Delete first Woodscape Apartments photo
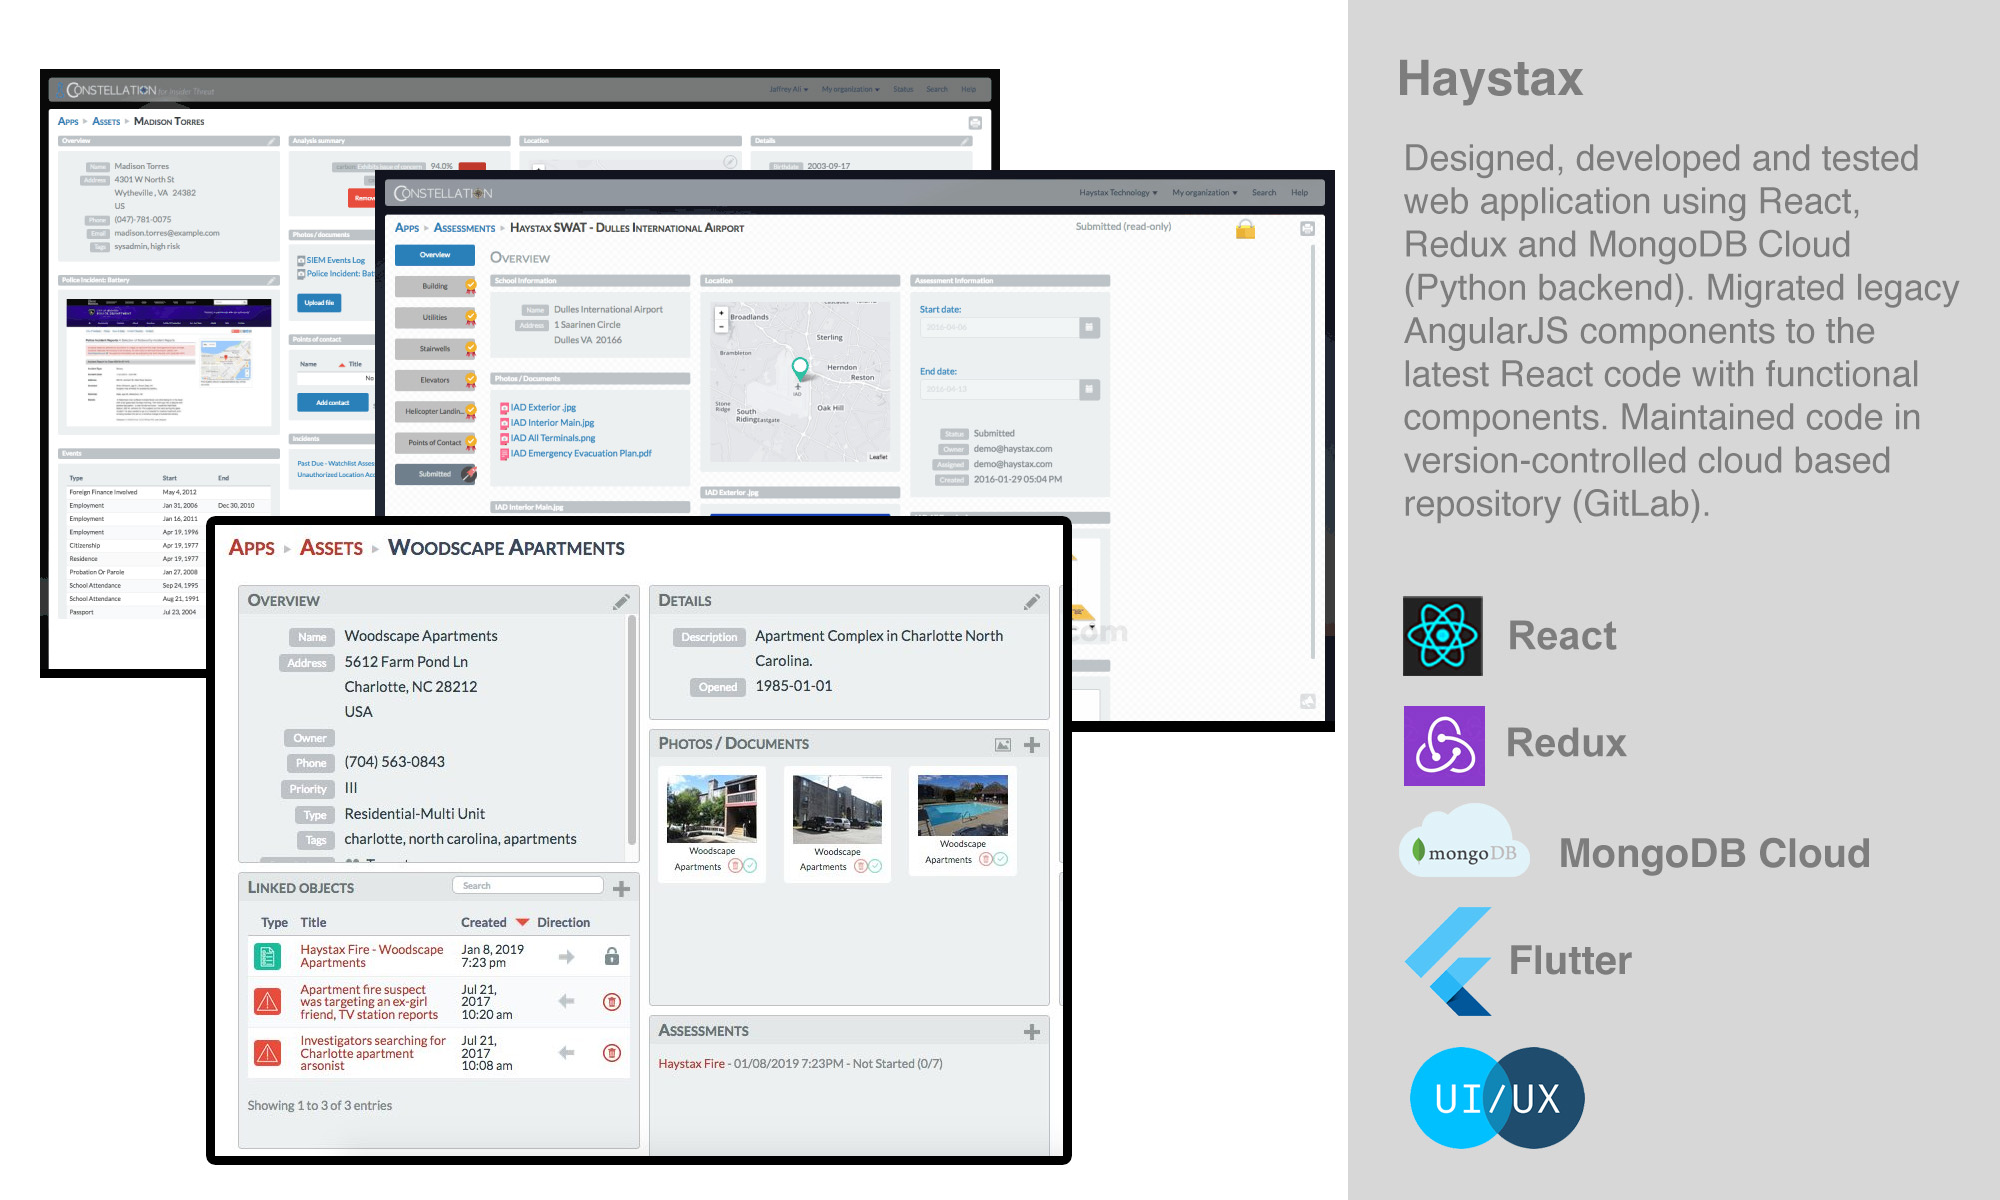This screenshot has height=1200, width=2000. [735, 866]
